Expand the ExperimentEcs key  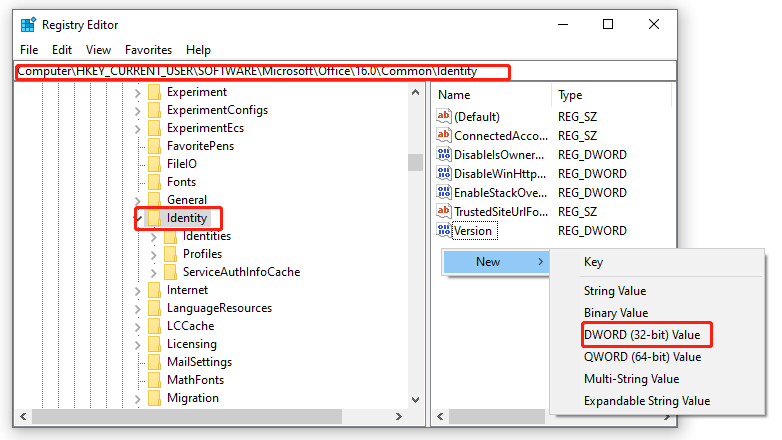pyautogui.click(x=138, y=129)
